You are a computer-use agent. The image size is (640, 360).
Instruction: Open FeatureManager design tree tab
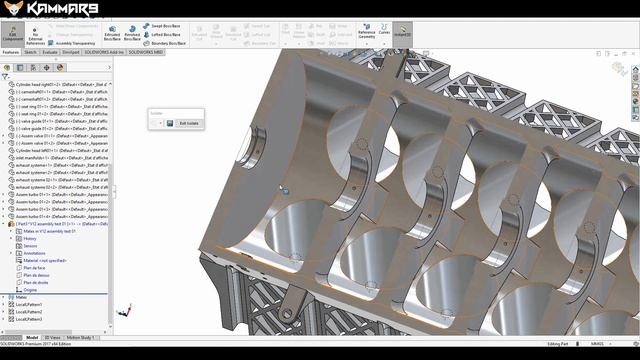tap(7, 68)
